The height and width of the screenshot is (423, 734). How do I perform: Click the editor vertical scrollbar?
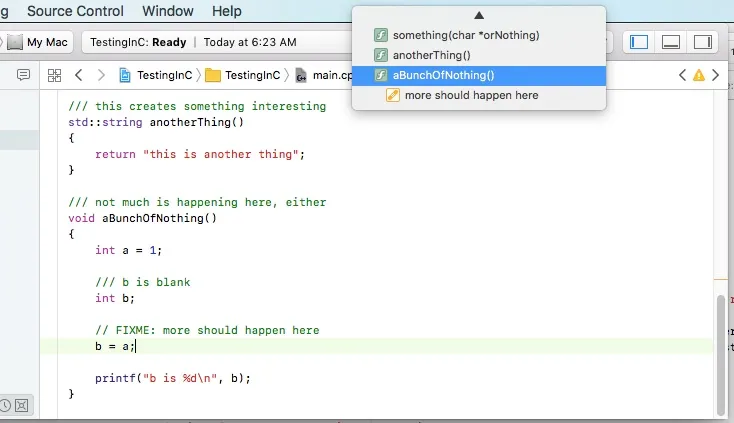coord(721,355)
